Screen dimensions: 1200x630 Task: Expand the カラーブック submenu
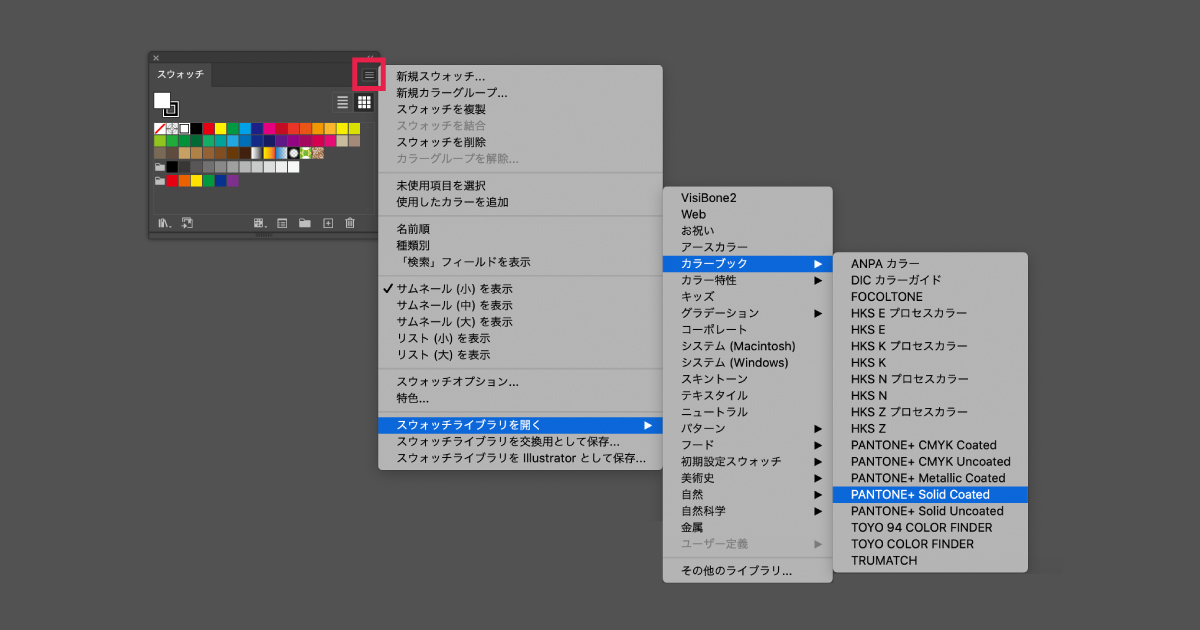click(x=748, y=264)
